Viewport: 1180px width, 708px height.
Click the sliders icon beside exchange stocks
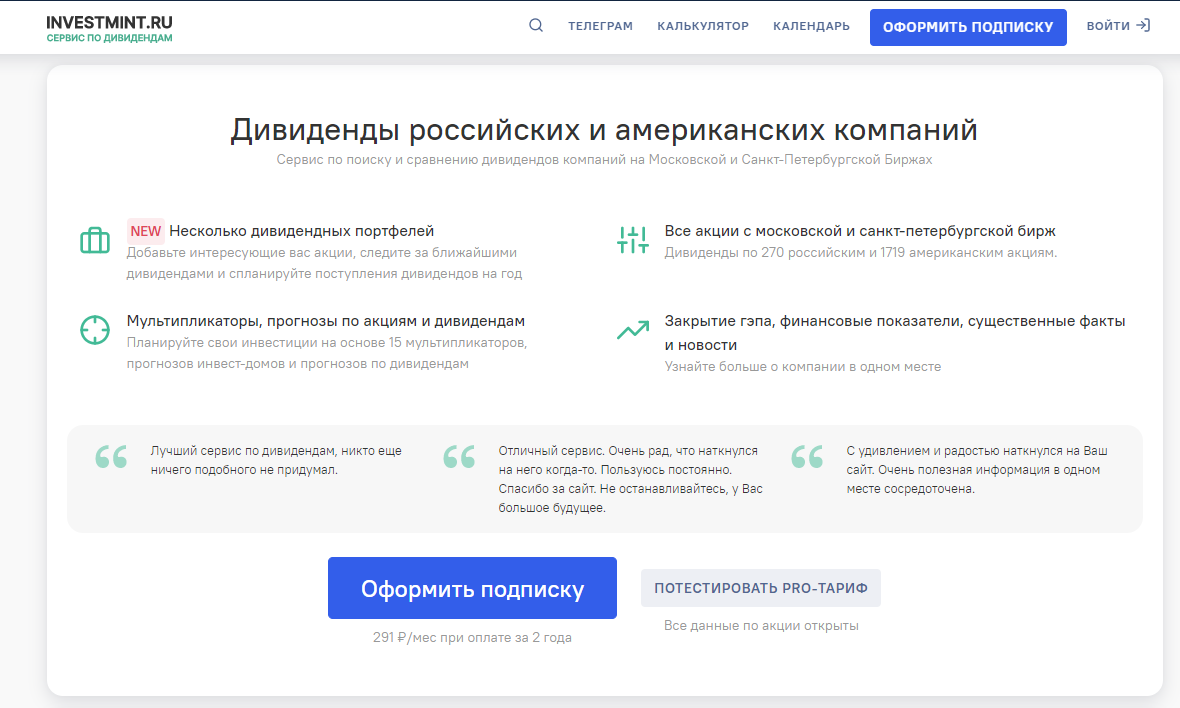(633, 240)
